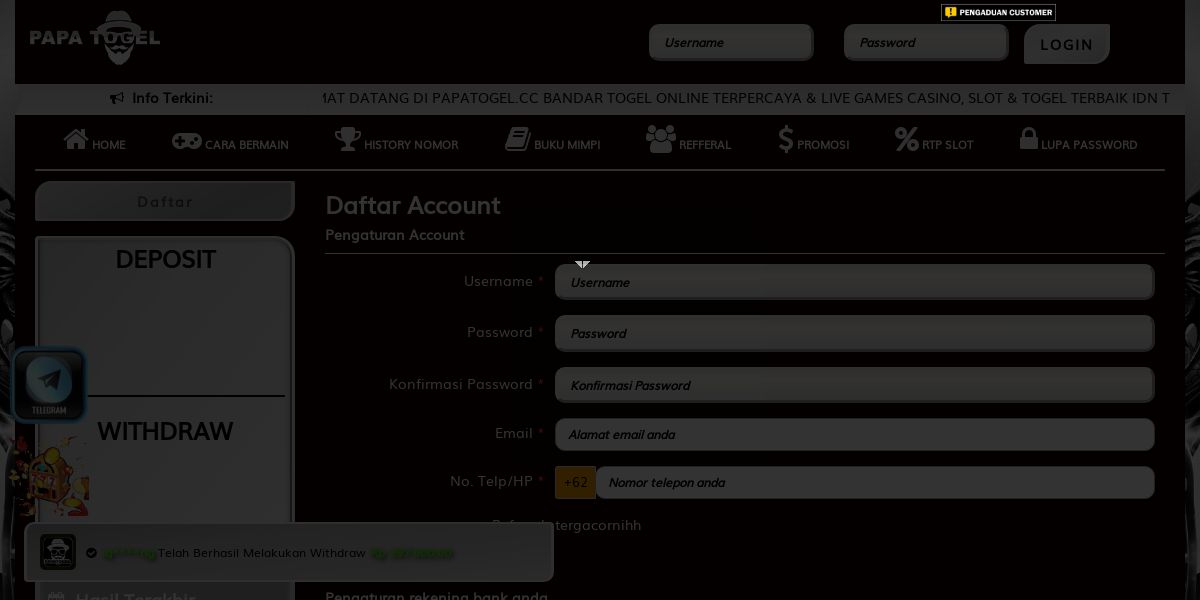Click the Pengaturan Account subheading
Image resolution: width=1200 pixels, height=600 pixels.
pos(395,235)
